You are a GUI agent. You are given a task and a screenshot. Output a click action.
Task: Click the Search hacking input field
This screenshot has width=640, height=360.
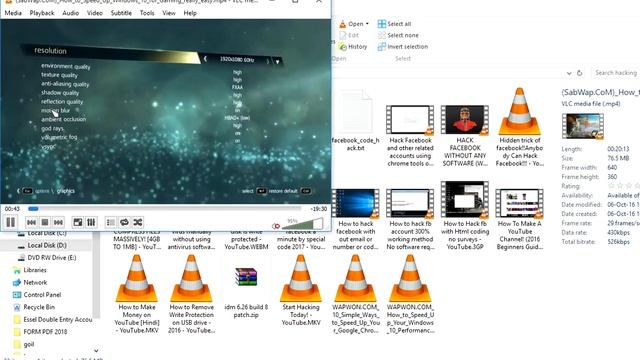point(616,73)
